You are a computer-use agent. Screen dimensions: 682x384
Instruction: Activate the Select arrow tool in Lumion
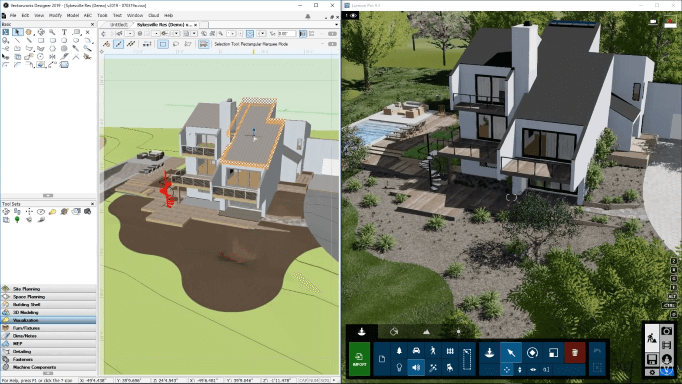tap(511, 353)
